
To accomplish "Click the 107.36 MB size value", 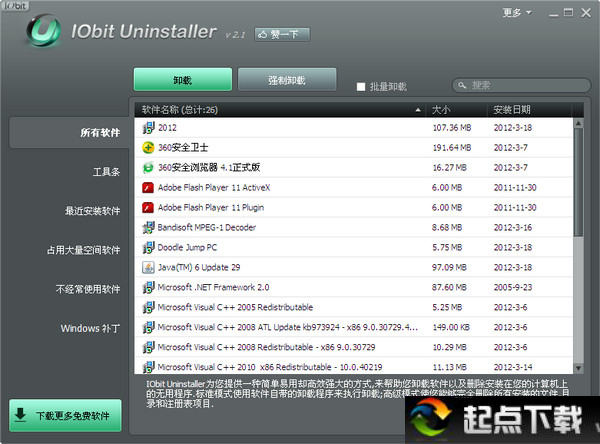I will coord(452,128).
